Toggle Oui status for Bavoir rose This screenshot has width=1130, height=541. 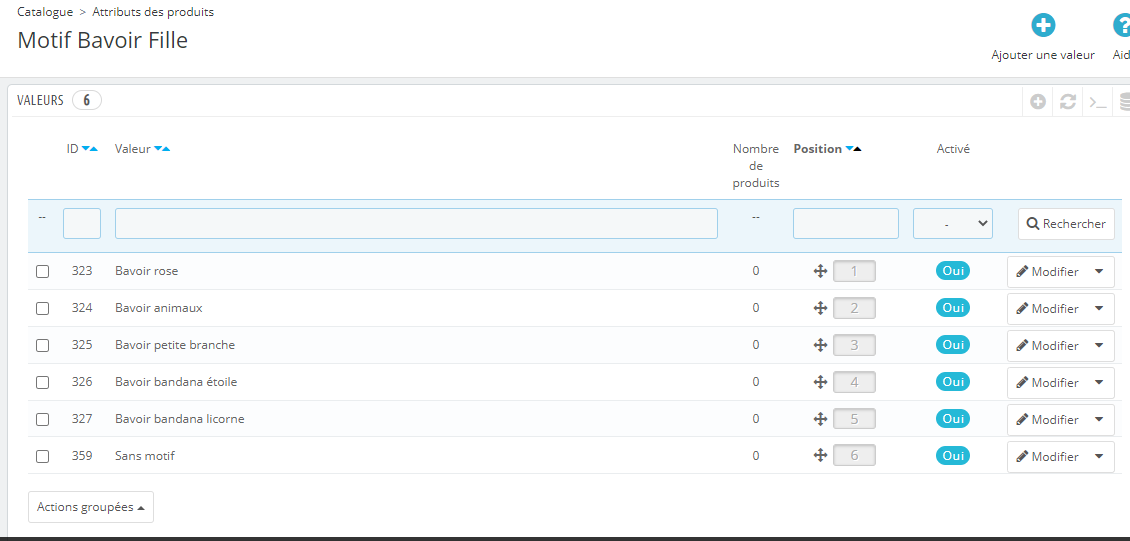pyautogui.click(x=953, y=271)
